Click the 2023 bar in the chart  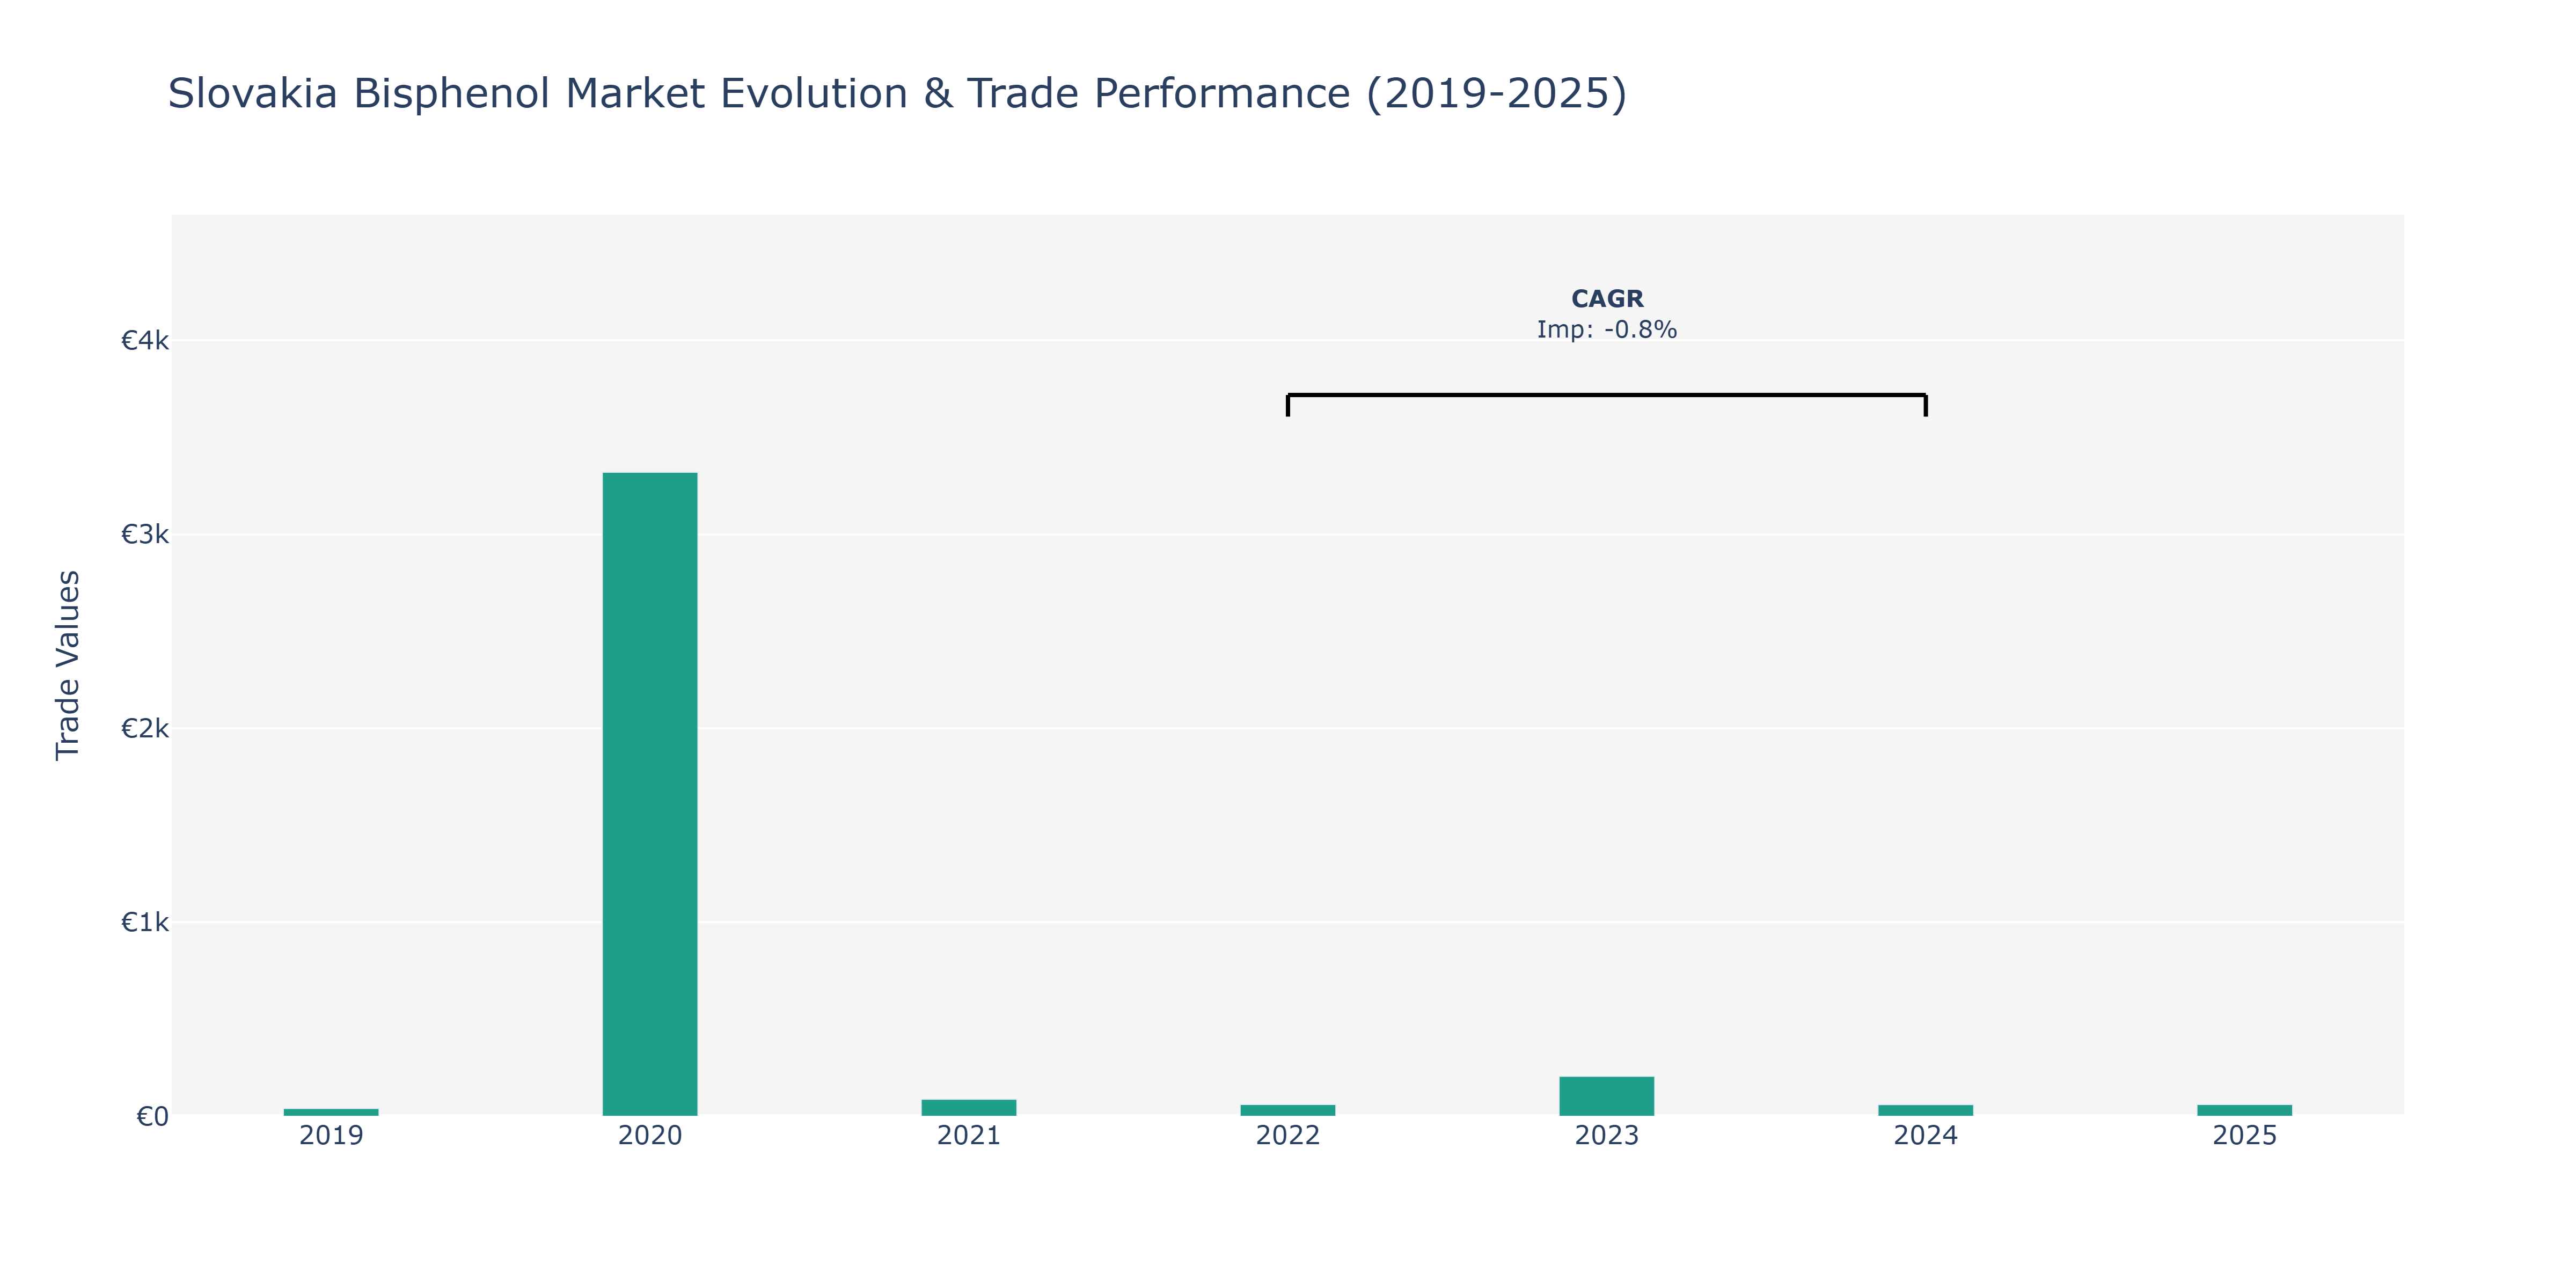(x=1607, y=1096)
